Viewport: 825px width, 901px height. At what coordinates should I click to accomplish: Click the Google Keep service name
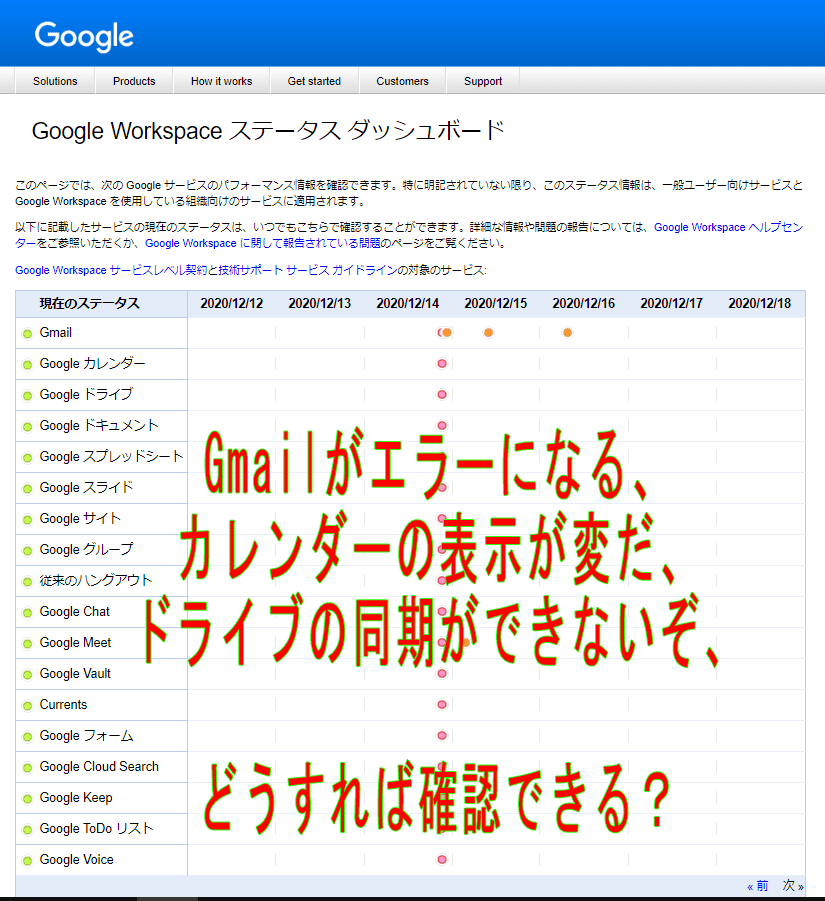pyautogui.click(x=76, y=798)
